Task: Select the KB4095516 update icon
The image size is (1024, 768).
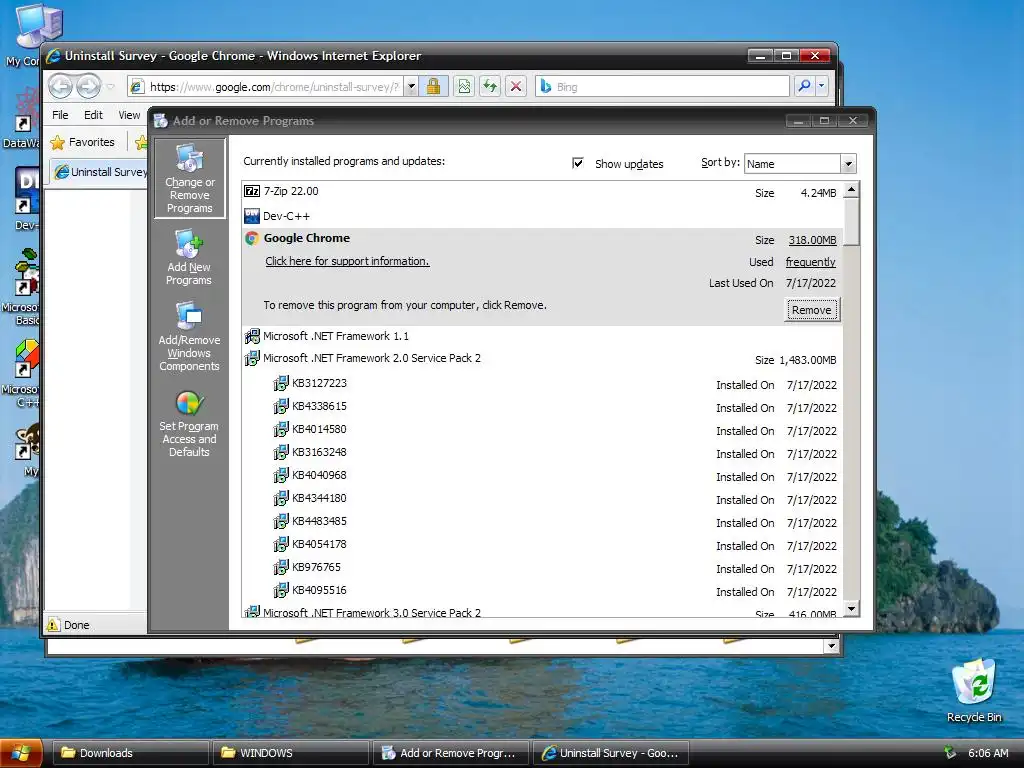Action: point(281,590)
